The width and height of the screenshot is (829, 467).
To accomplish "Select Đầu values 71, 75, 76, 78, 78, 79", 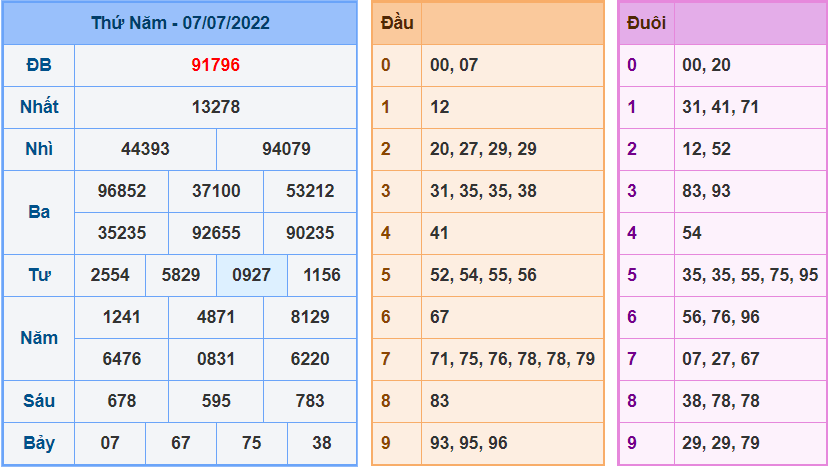I will (x=512, y=359).
